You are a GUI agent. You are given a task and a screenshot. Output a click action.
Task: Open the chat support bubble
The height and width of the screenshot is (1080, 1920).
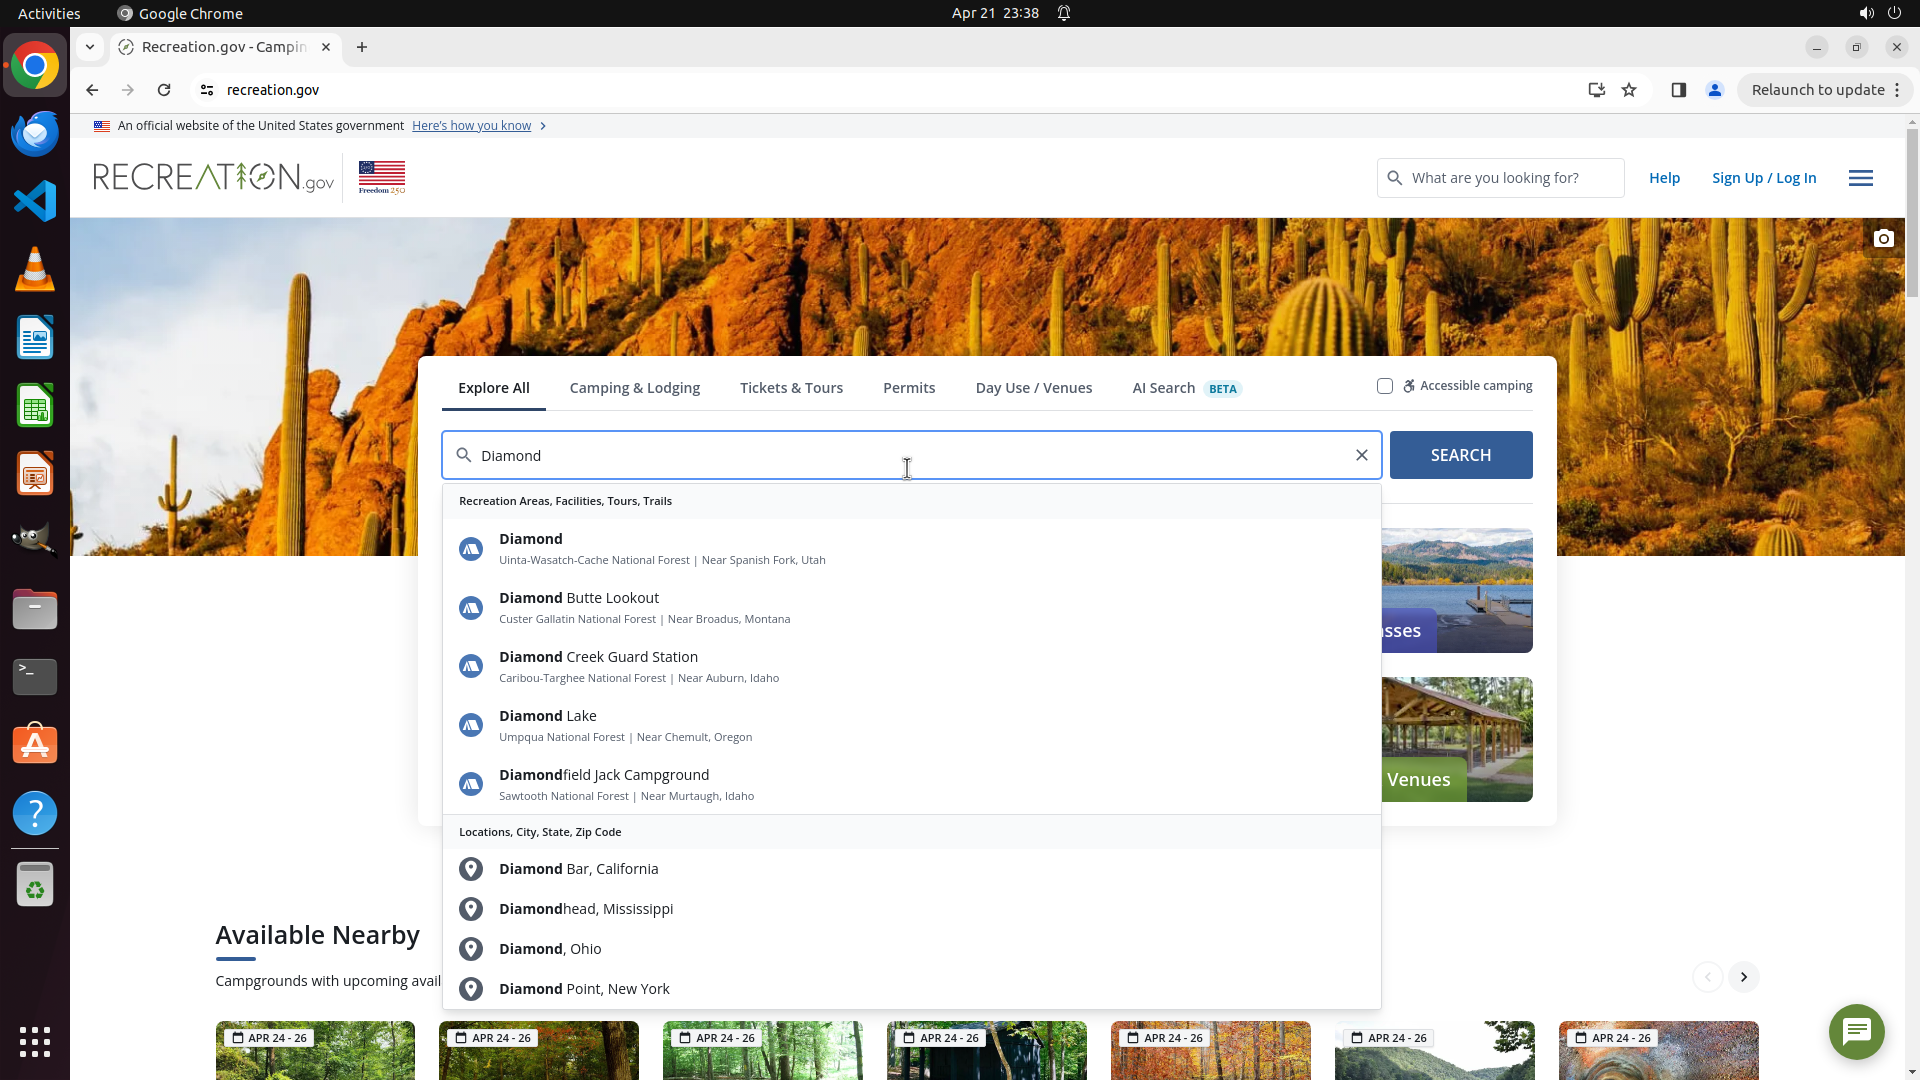pos(1856,1031)
